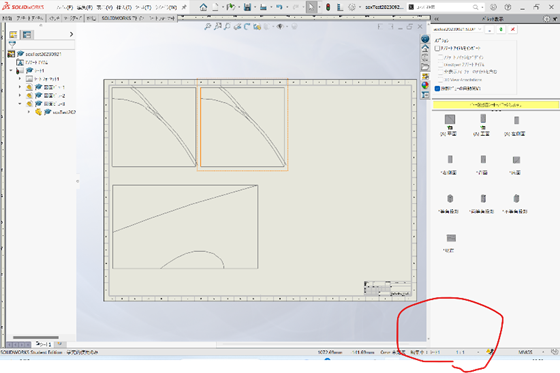
Task: Collapse Drawing View 3 node
Action: tap(20, 104)
